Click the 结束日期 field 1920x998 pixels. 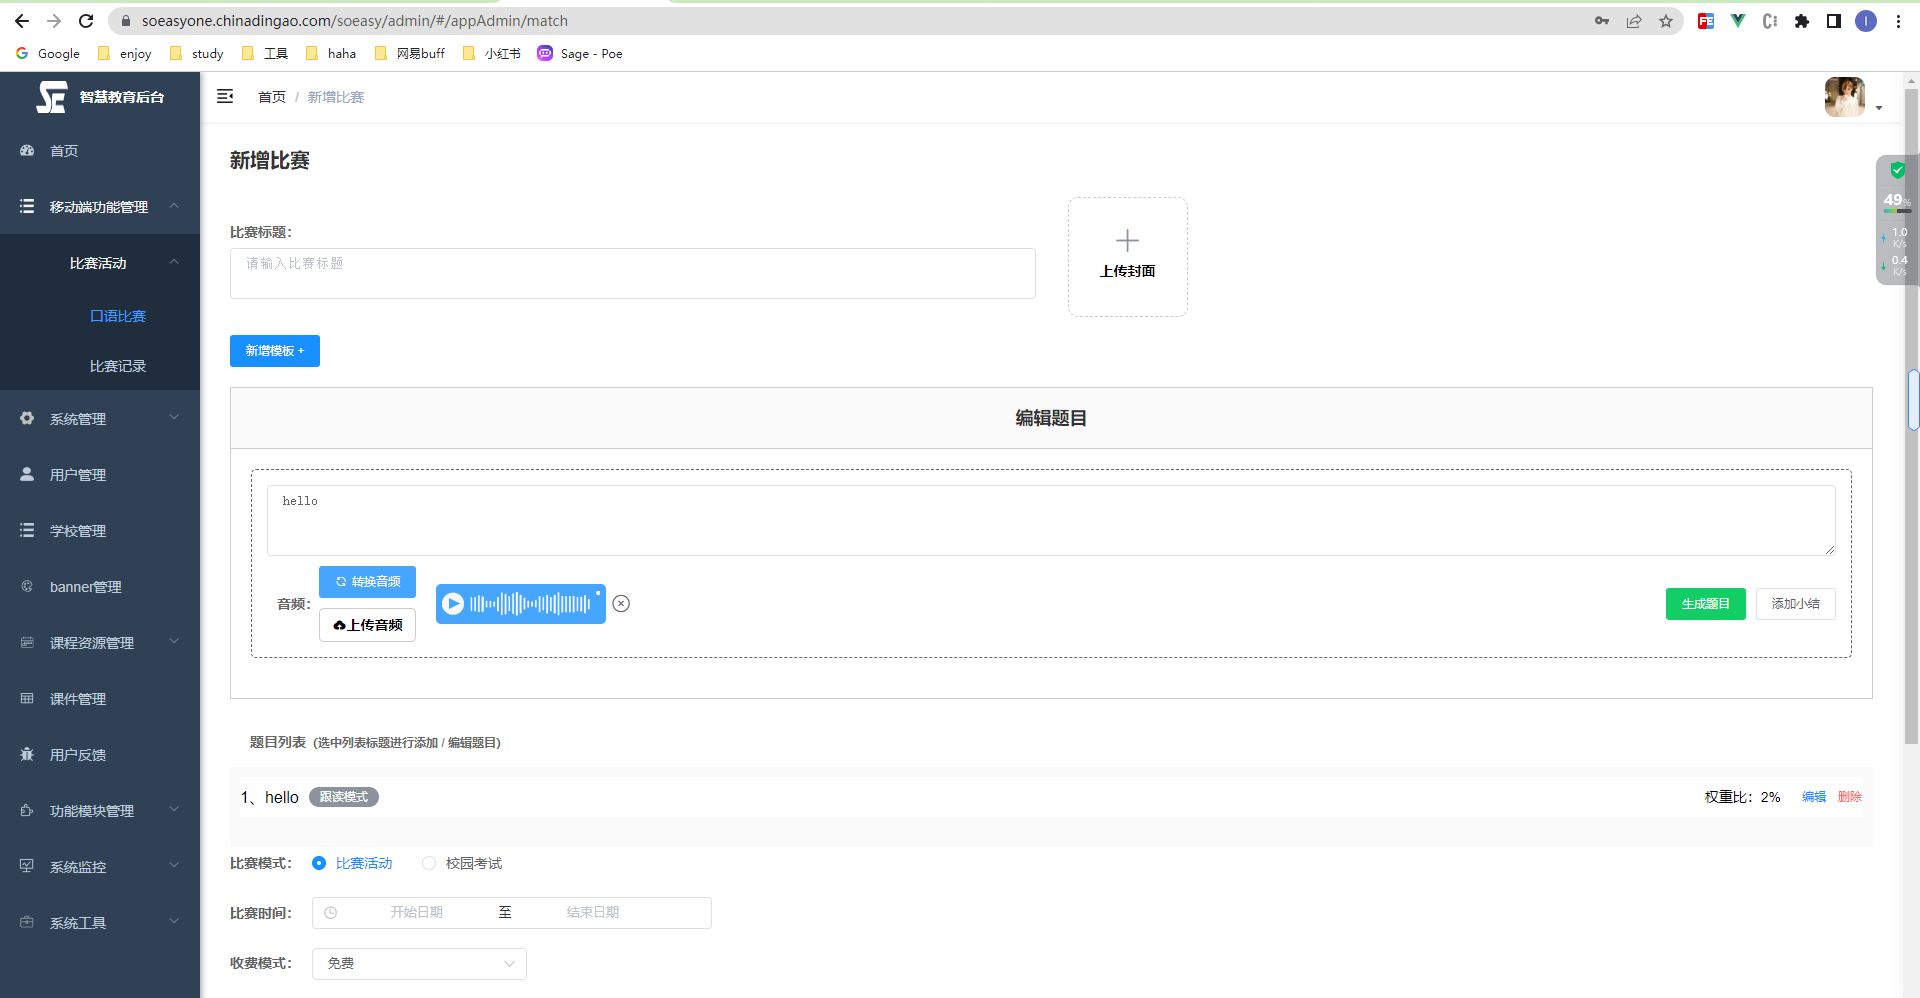click(593, 913)
